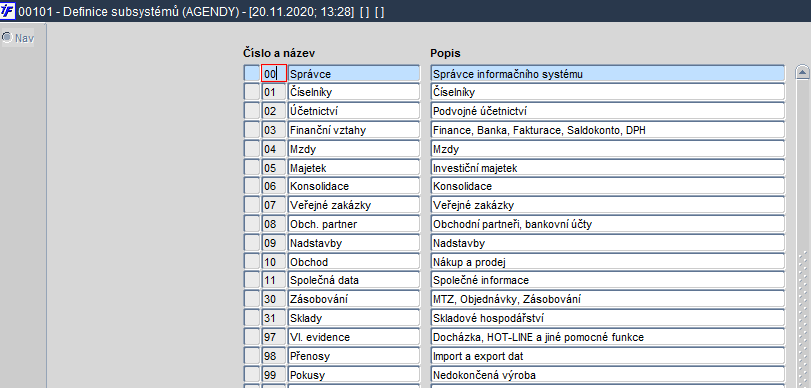The image size is (811, 388).
Task: Click description Investiční majetek
Action: [x=607, y=168]
